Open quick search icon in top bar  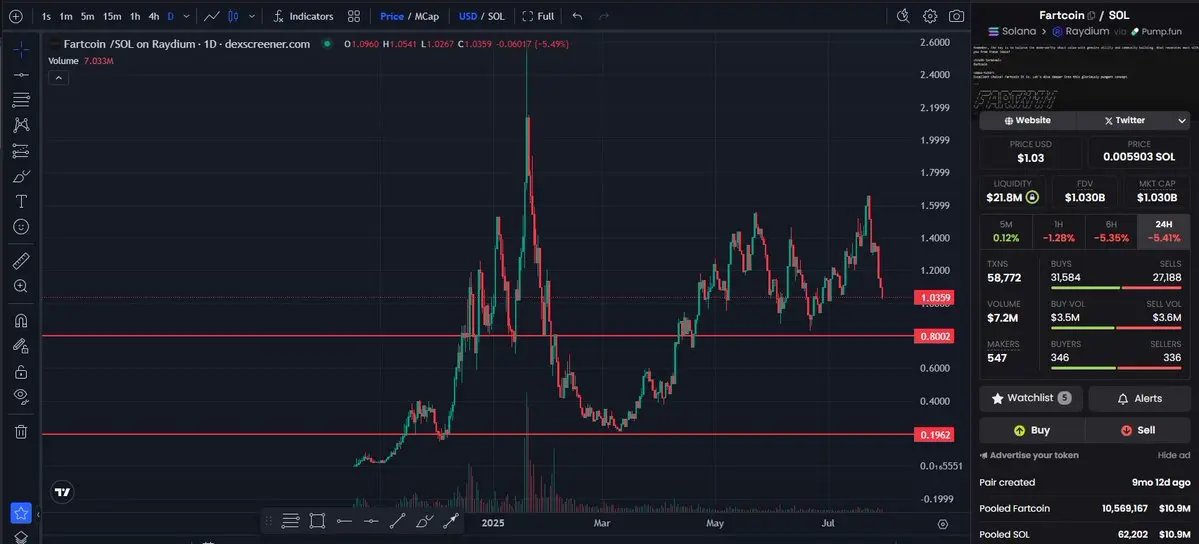(903, 16)
